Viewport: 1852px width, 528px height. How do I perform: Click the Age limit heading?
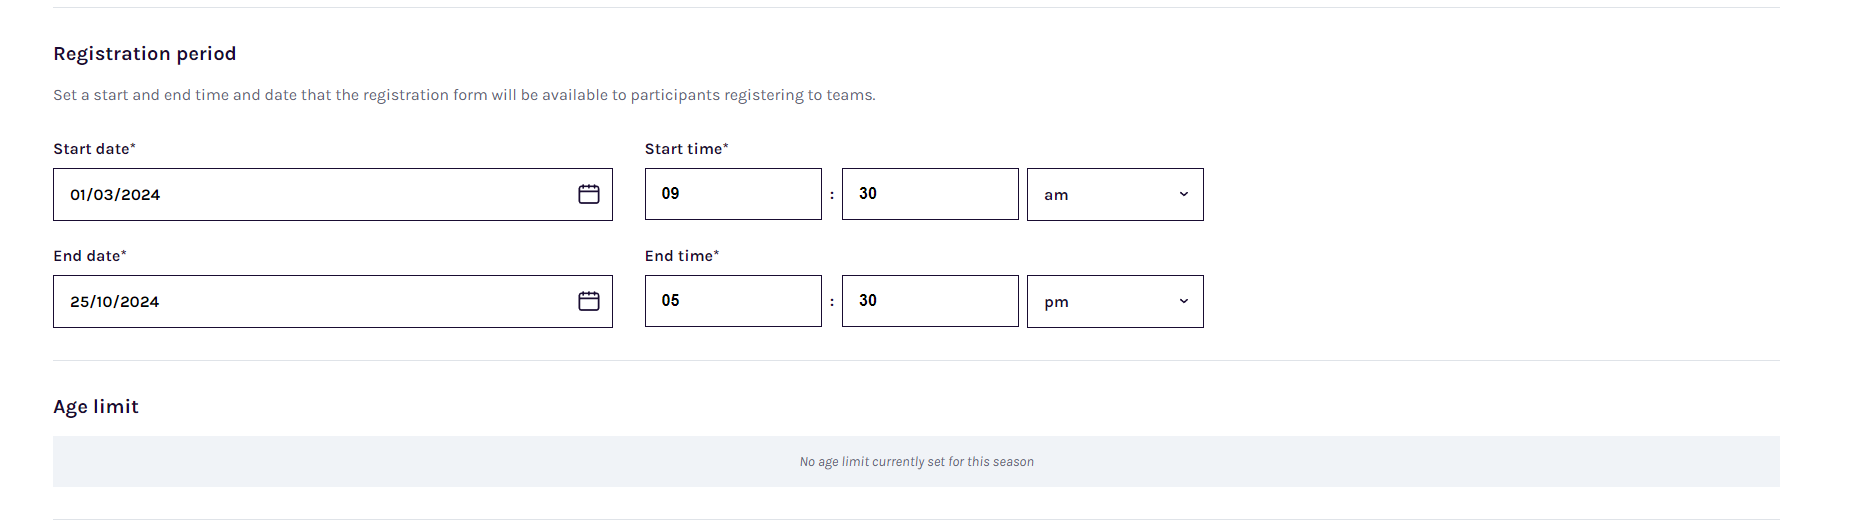click(x=96, y=407)
